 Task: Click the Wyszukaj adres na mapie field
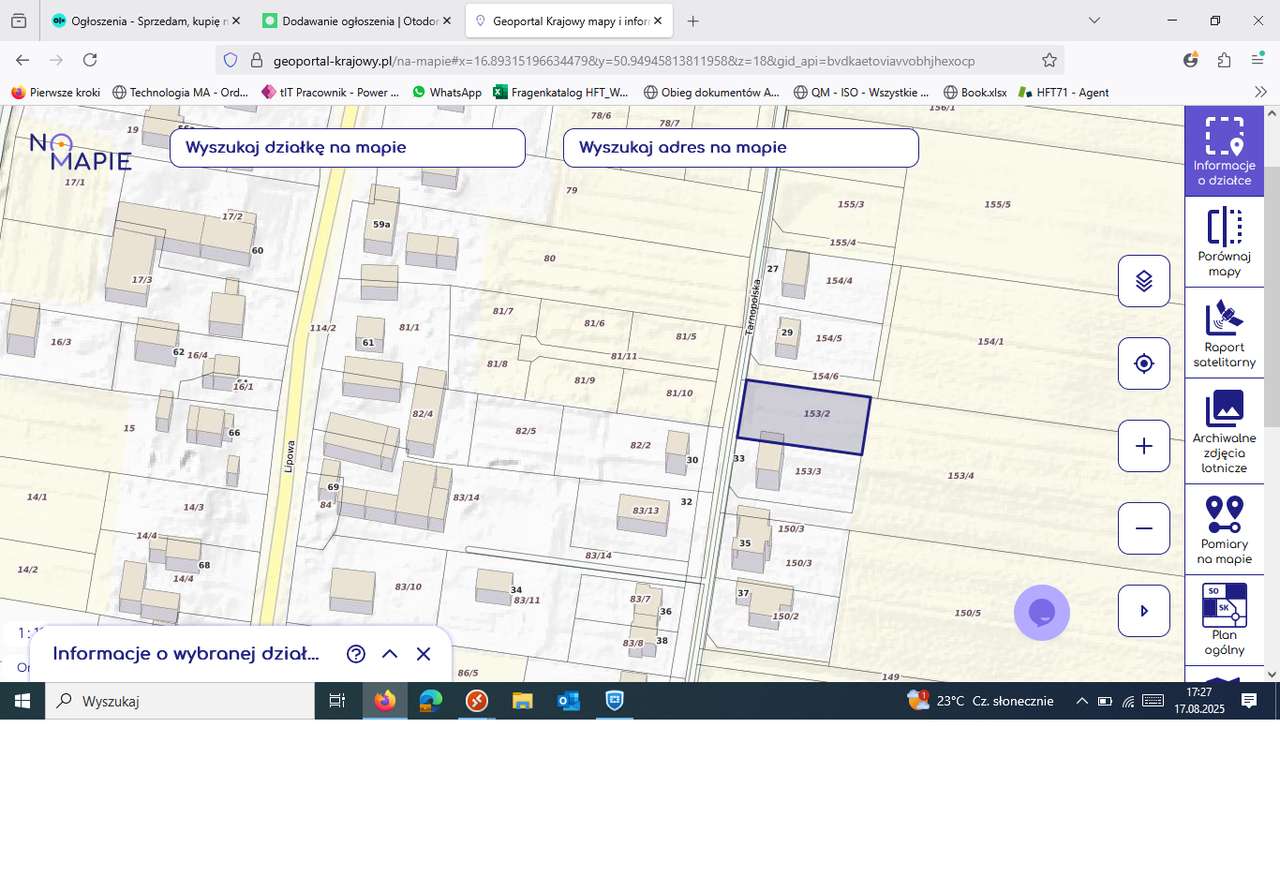tap(741, 148)
